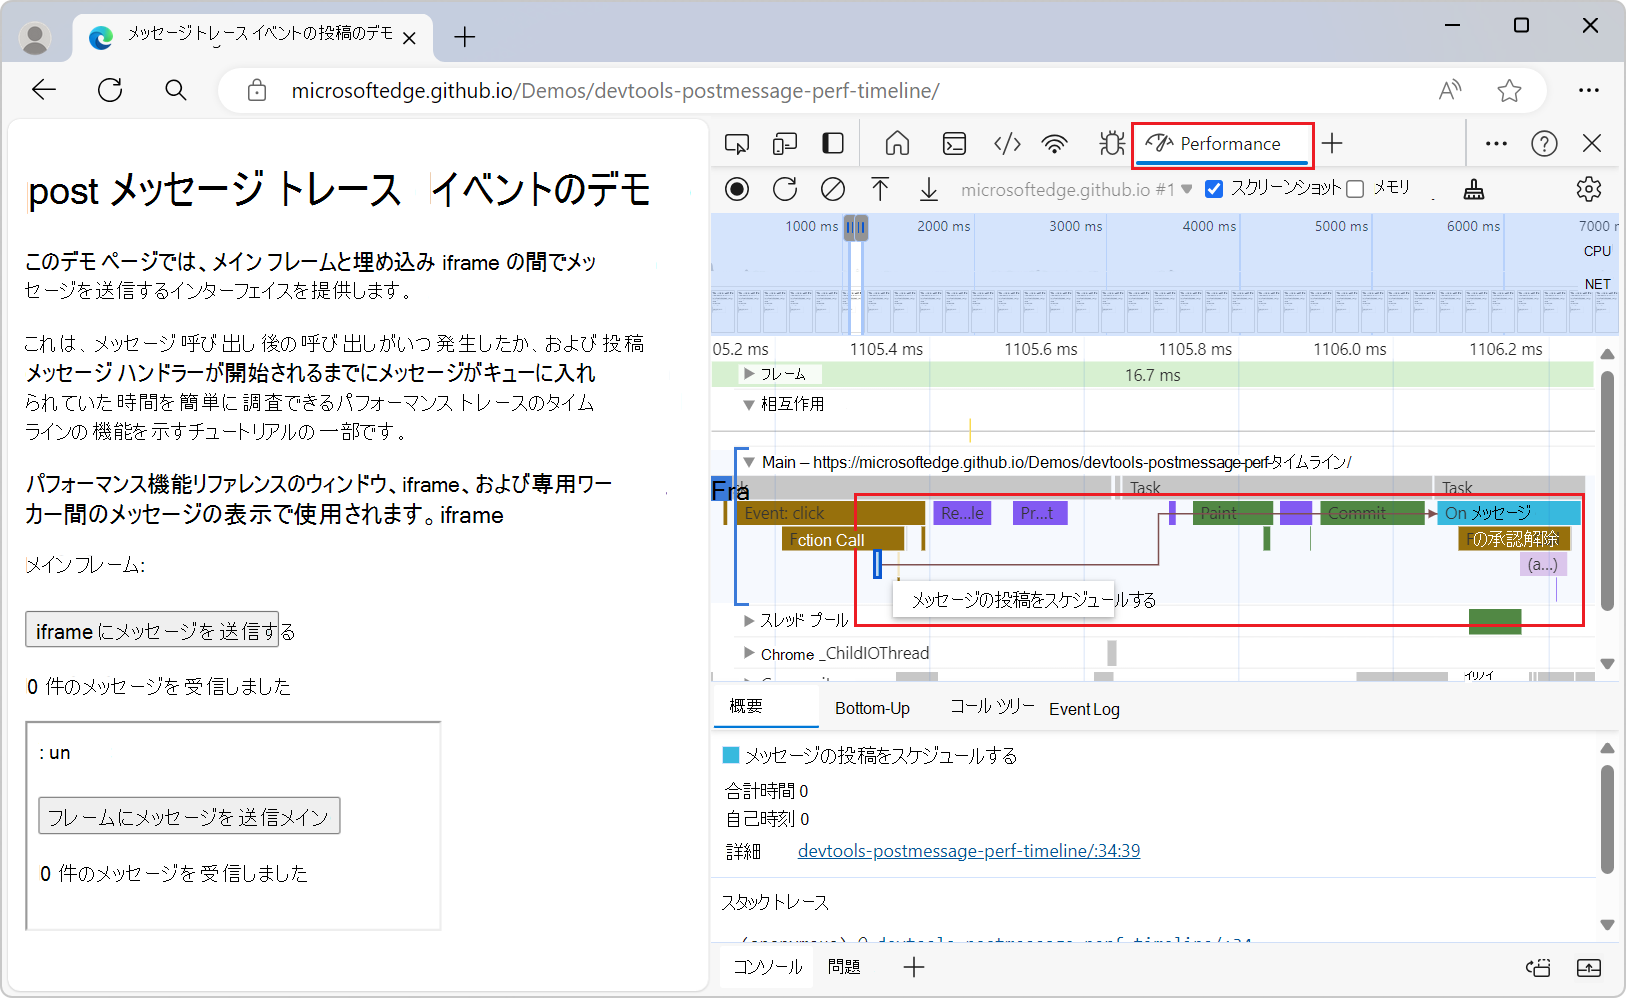Enable the メモリ checkbox
This screenshot has width=1626, height=998.
pos(1355,188)
